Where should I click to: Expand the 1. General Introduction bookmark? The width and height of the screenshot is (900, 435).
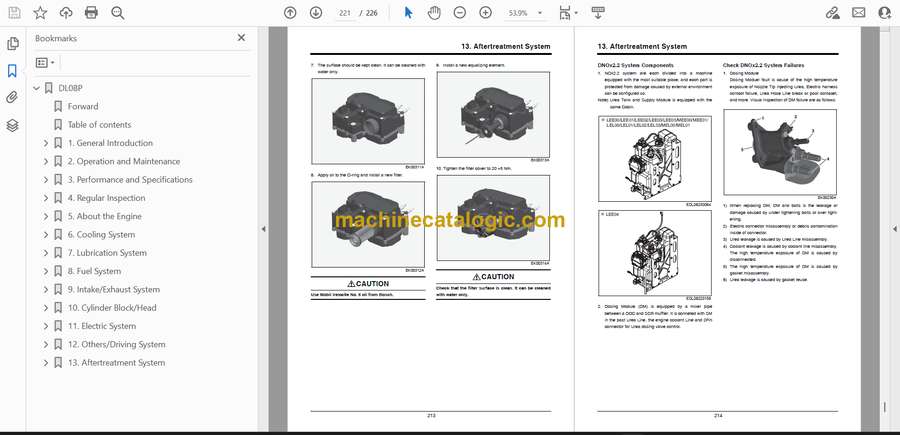point(46,143)
